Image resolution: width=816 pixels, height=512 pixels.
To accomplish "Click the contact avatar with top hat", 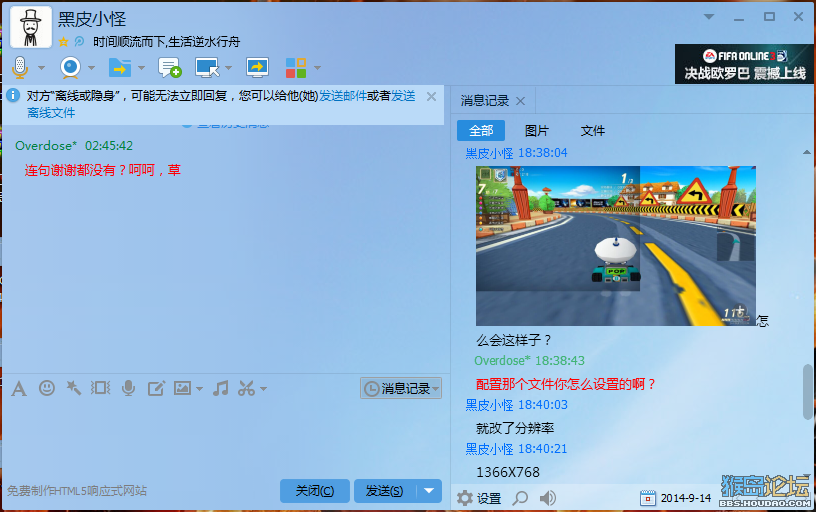I will coord(31,27).
